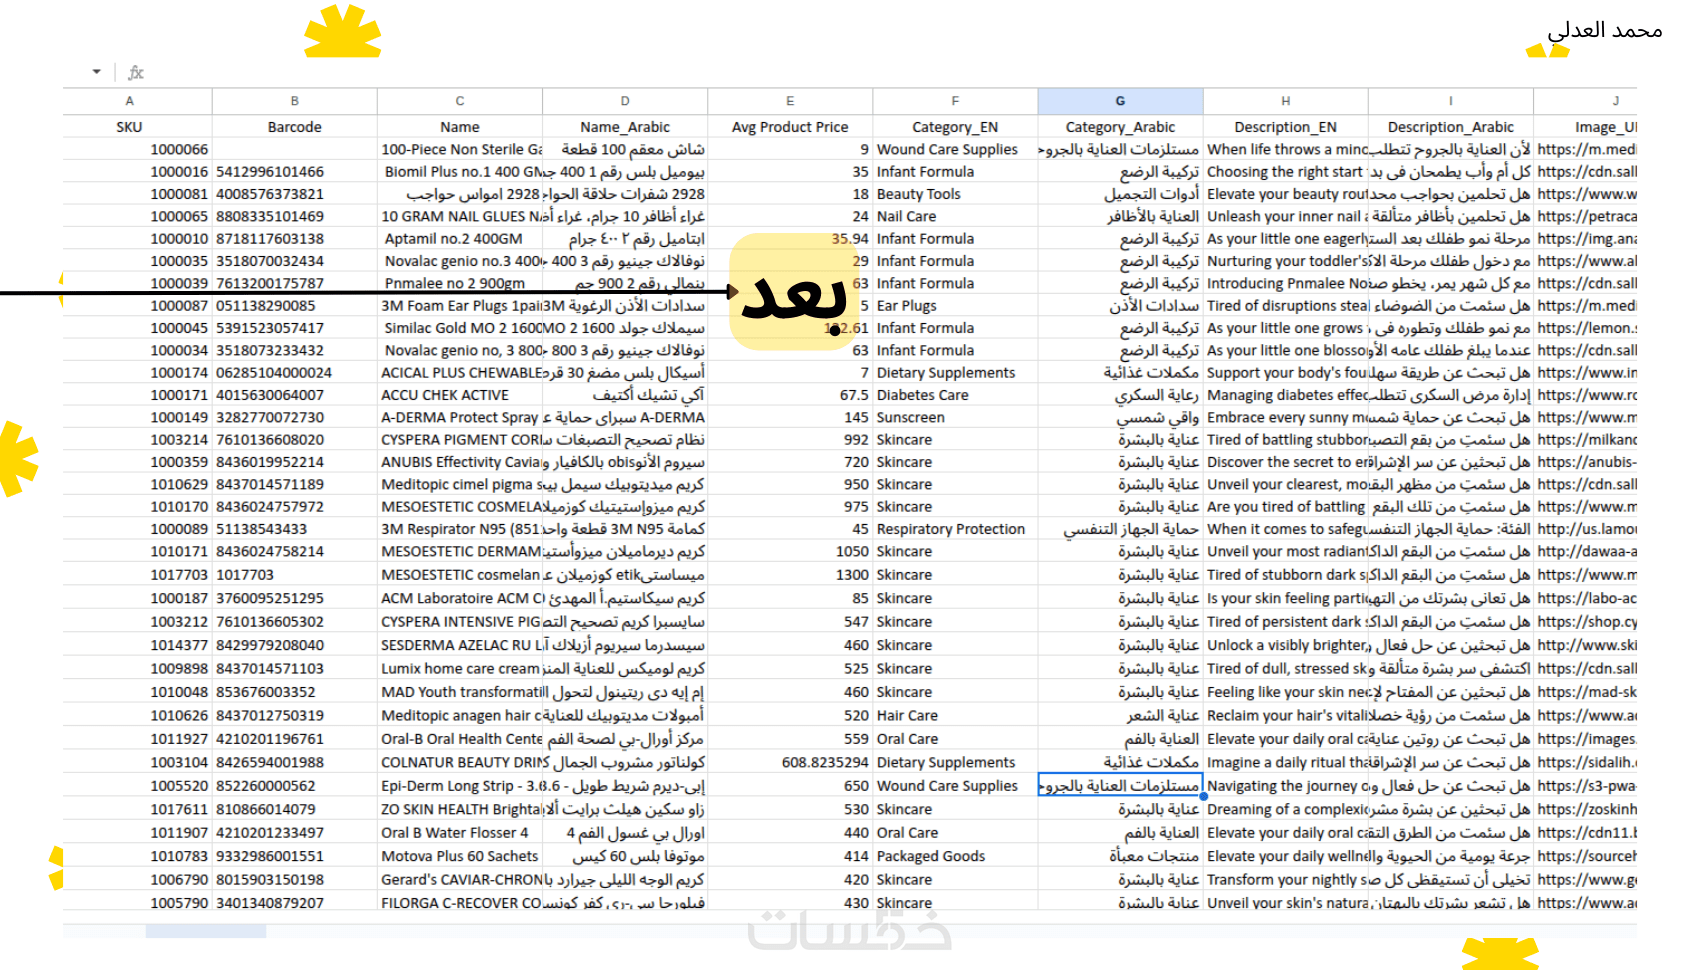
Task: Click the Category_EN header cell
Action: (955, 127)
